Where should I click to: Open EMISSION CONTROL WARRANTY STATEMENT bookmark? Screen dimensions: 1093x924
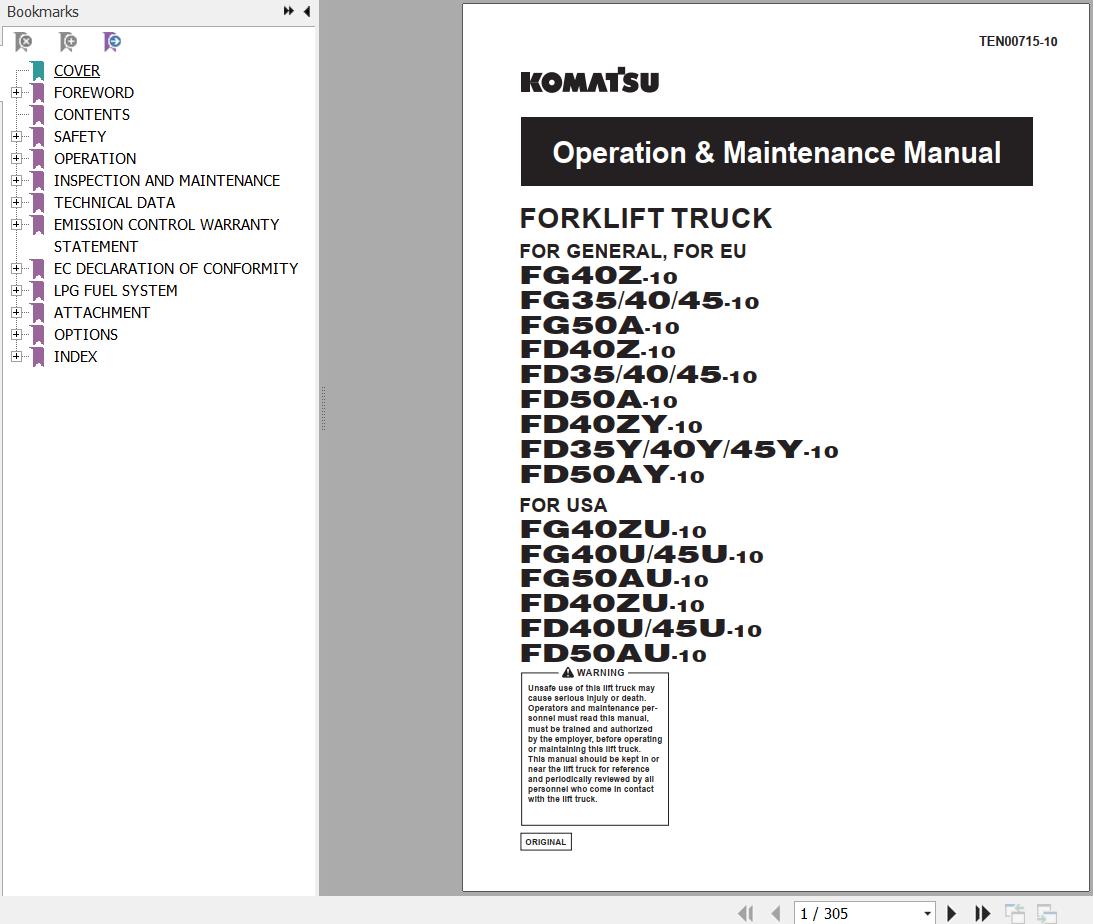pyautogui.click(x=166, y=236)
